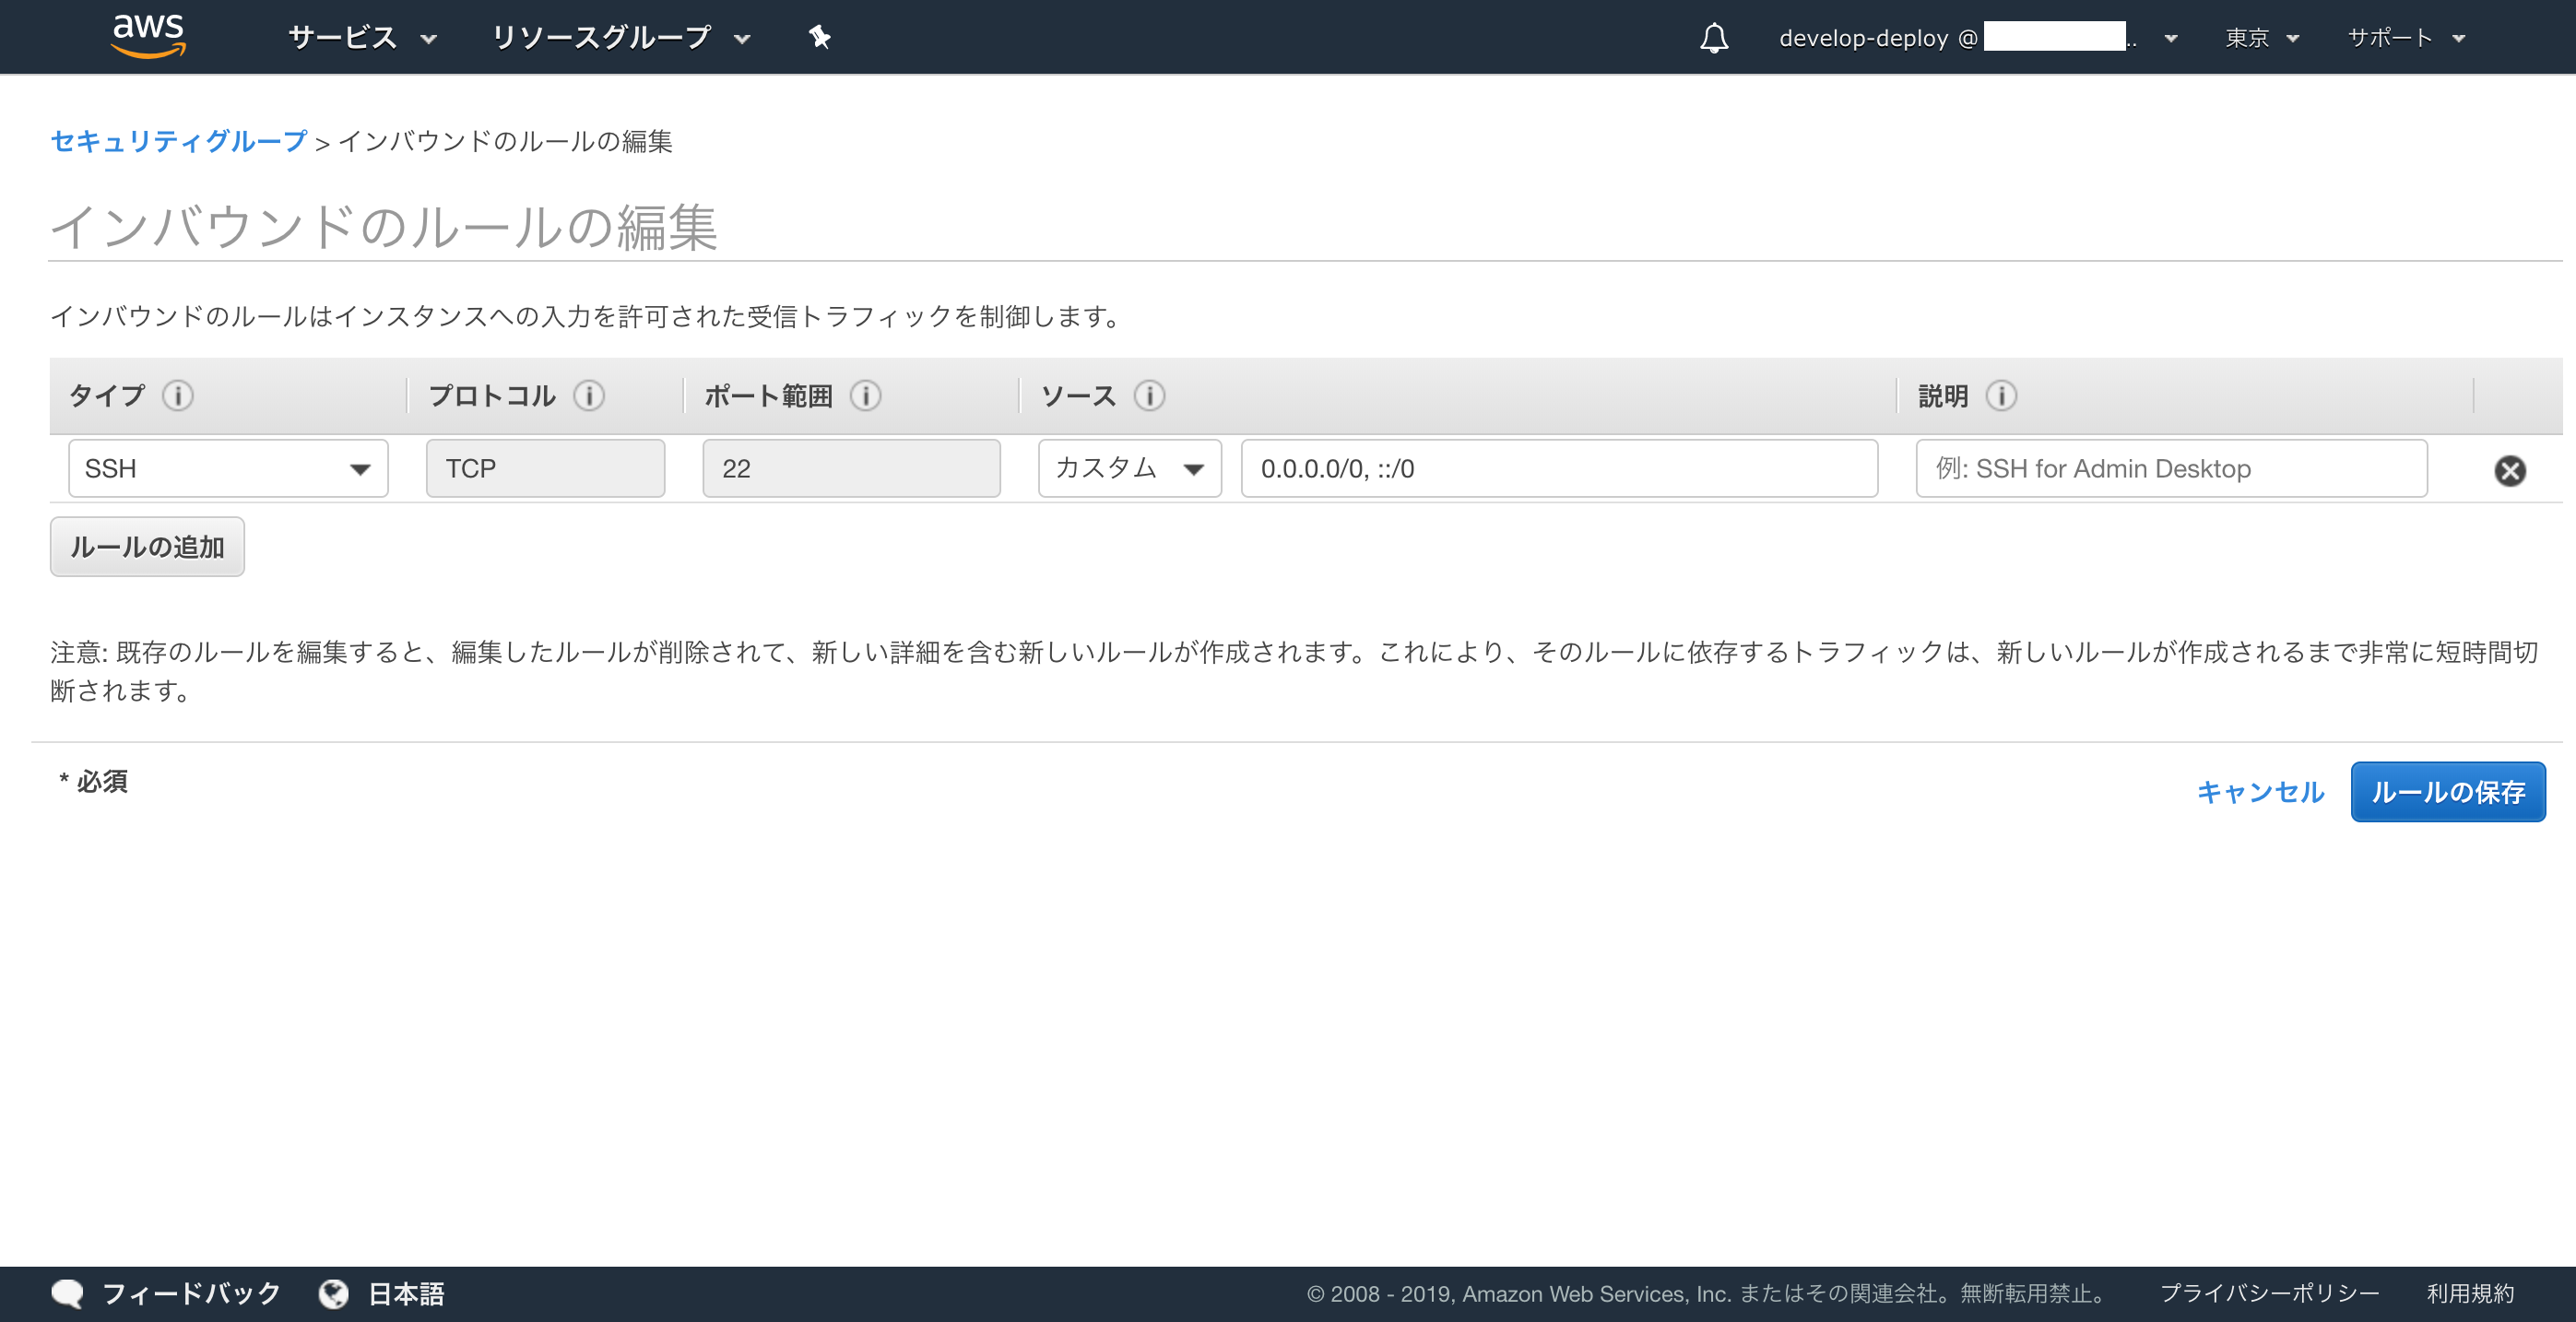Click info icon next to ポート範囲
Image resolution: width=2576 pixels, height=1322 pixels.
[x=865, y=396]
